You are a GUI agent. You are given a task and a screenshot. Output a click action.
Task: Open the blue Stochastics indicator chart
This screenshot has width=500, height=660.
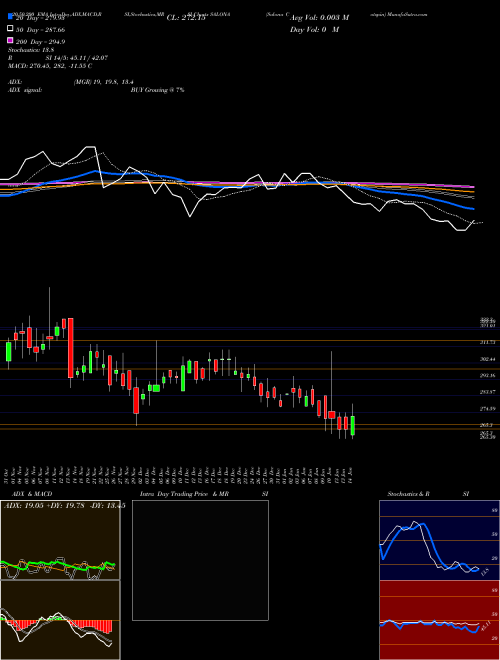[x=439, y=540]
